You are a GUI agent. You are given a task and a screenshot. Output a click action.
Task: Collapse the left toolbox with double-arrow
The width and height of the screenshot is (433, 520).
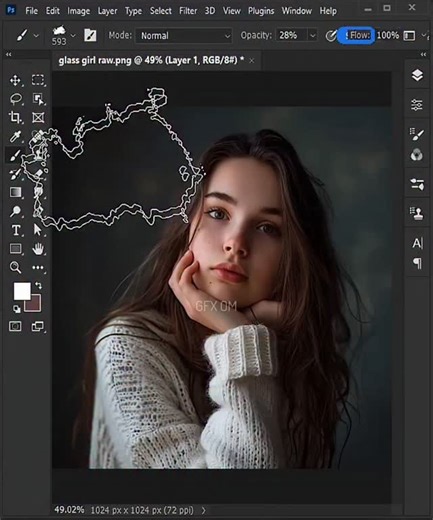point(9,54)
